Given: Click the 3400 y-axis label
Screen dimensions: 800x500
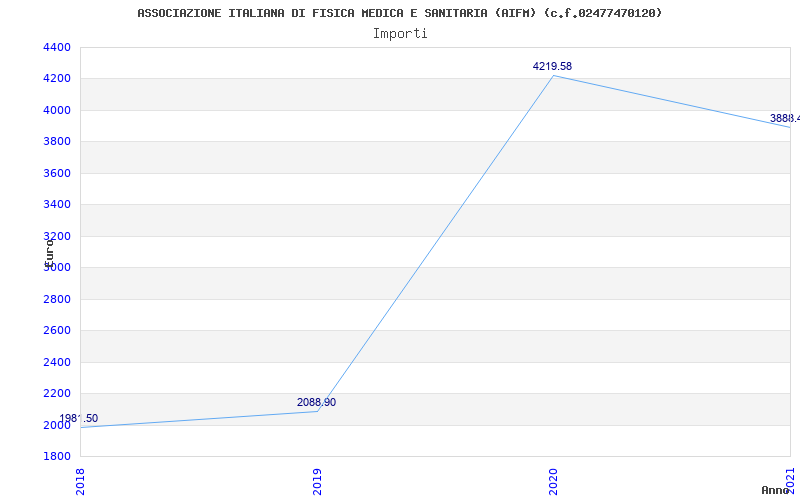Looking at the screenshot, I should pos(57,205).
